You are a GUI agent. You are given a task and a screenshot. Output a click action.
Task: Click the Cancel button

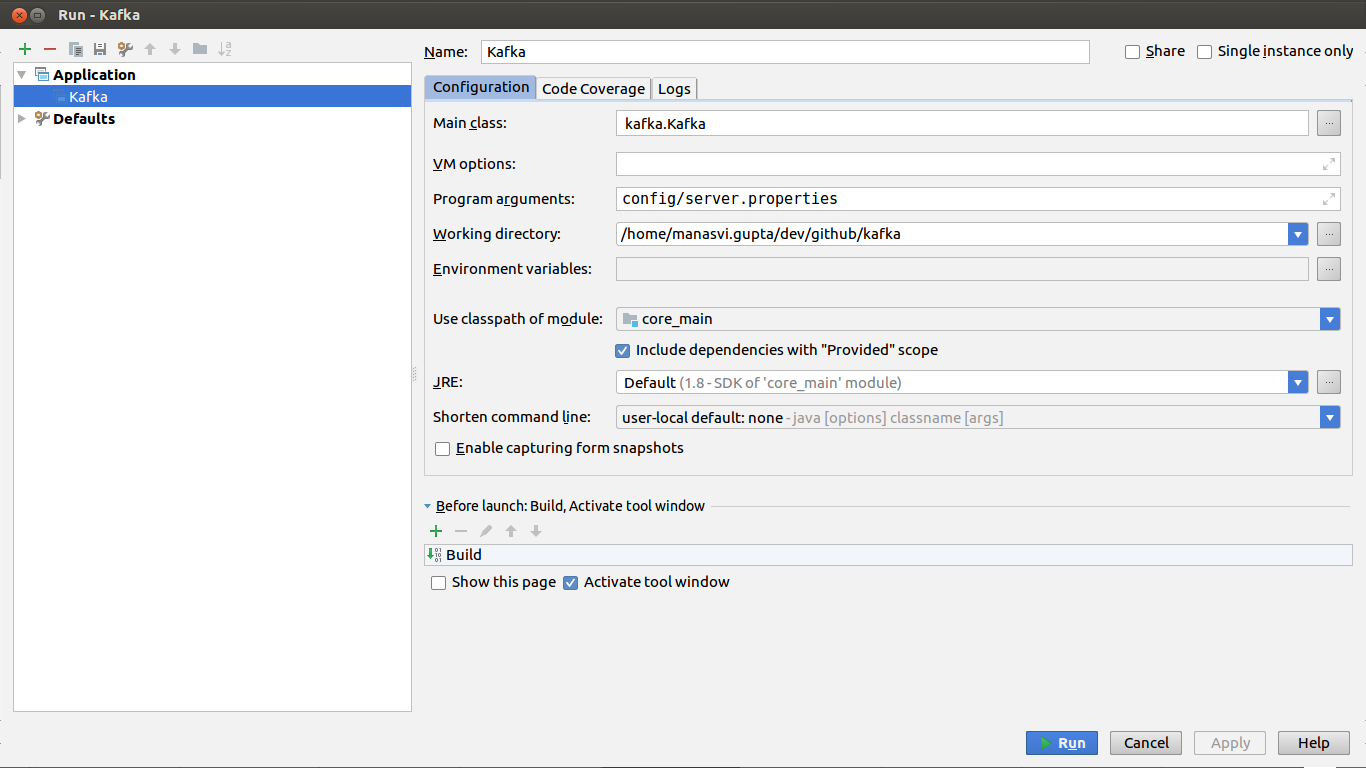tap(1146, 743)
